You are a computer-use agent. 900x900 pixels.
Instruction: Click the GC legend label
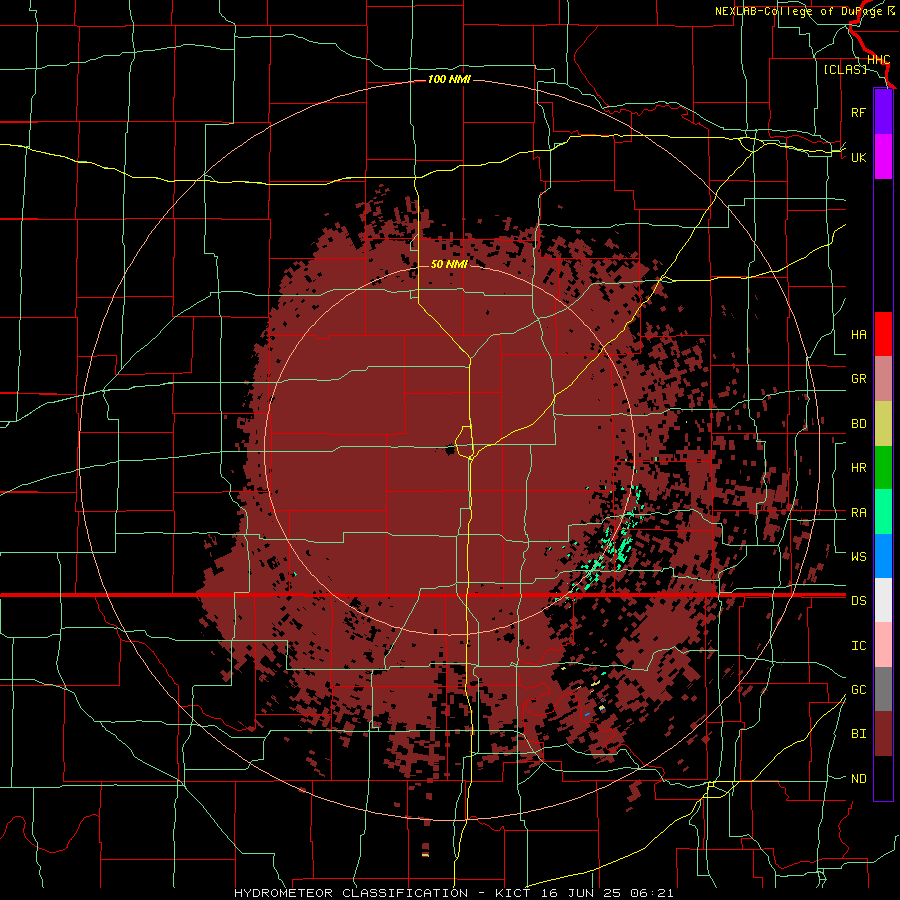pos(859,690)
